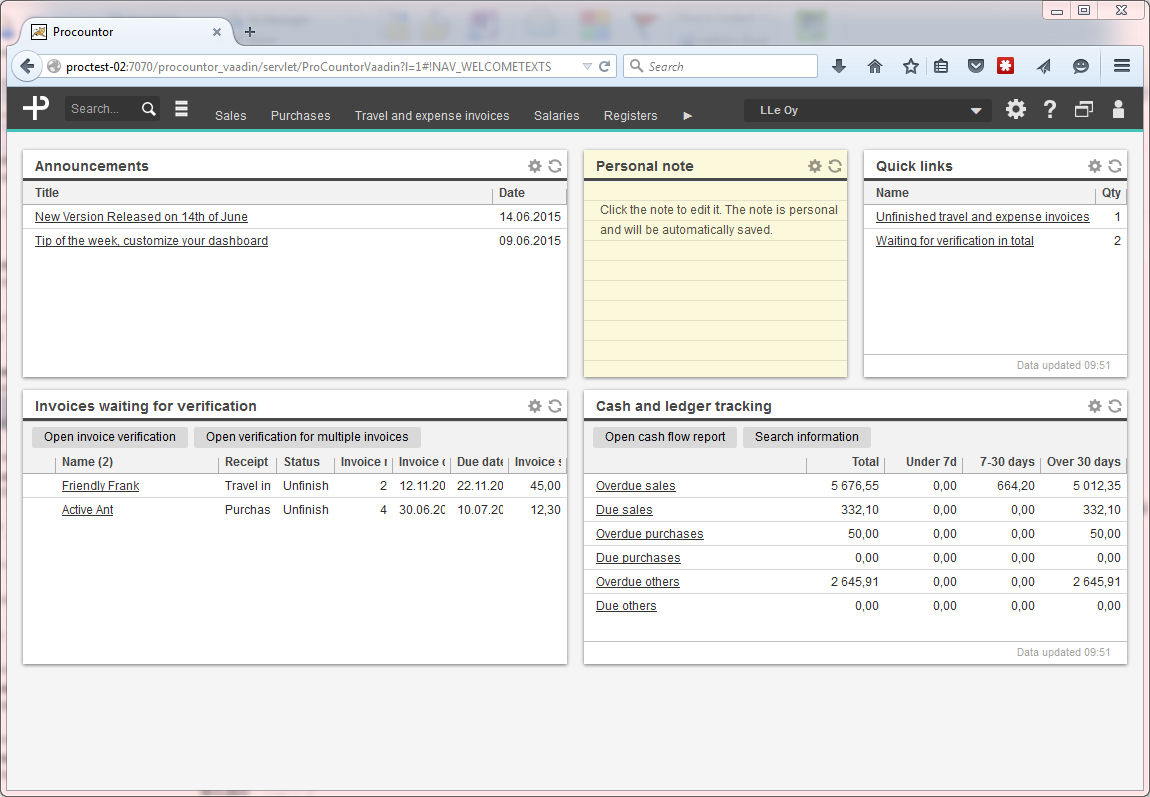
Task: Open the hamburger list menu beside app search
Action: tap(181, 109)
